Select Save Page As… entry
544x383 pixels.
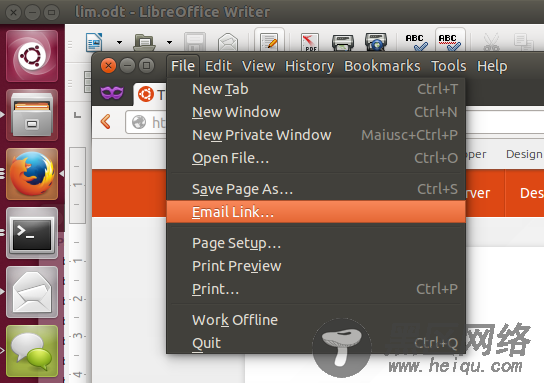tap(316, 189)
